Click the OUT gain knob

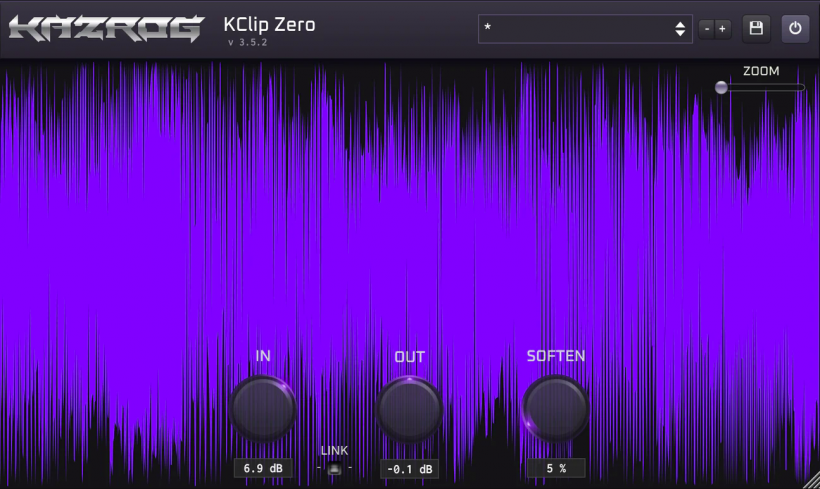(409, 408)
